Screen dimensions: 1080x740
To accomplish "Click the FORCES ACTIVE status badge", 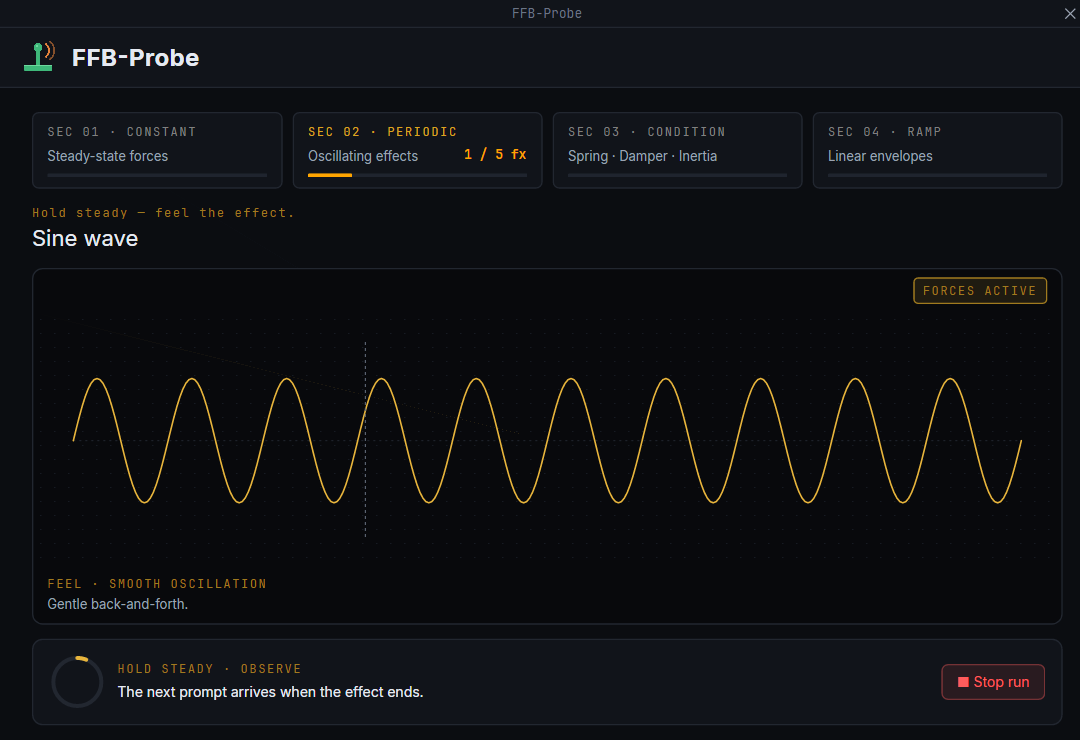I will pos(979,291).
